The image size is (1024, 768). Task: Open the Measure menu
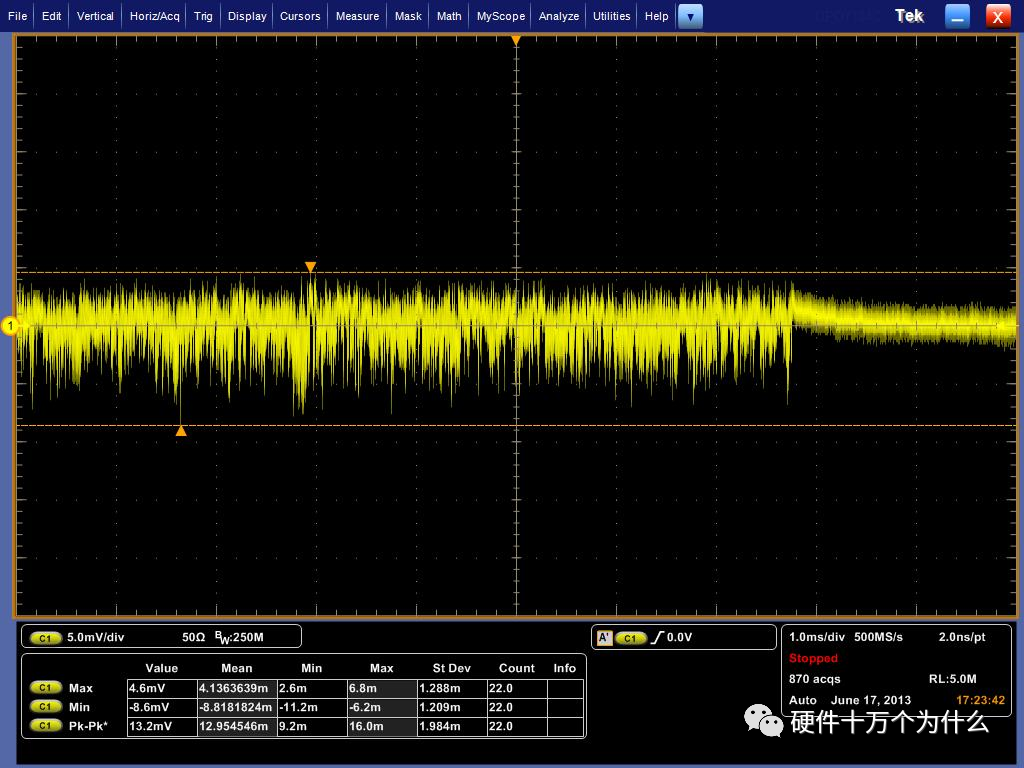click(x=357, y=16)
